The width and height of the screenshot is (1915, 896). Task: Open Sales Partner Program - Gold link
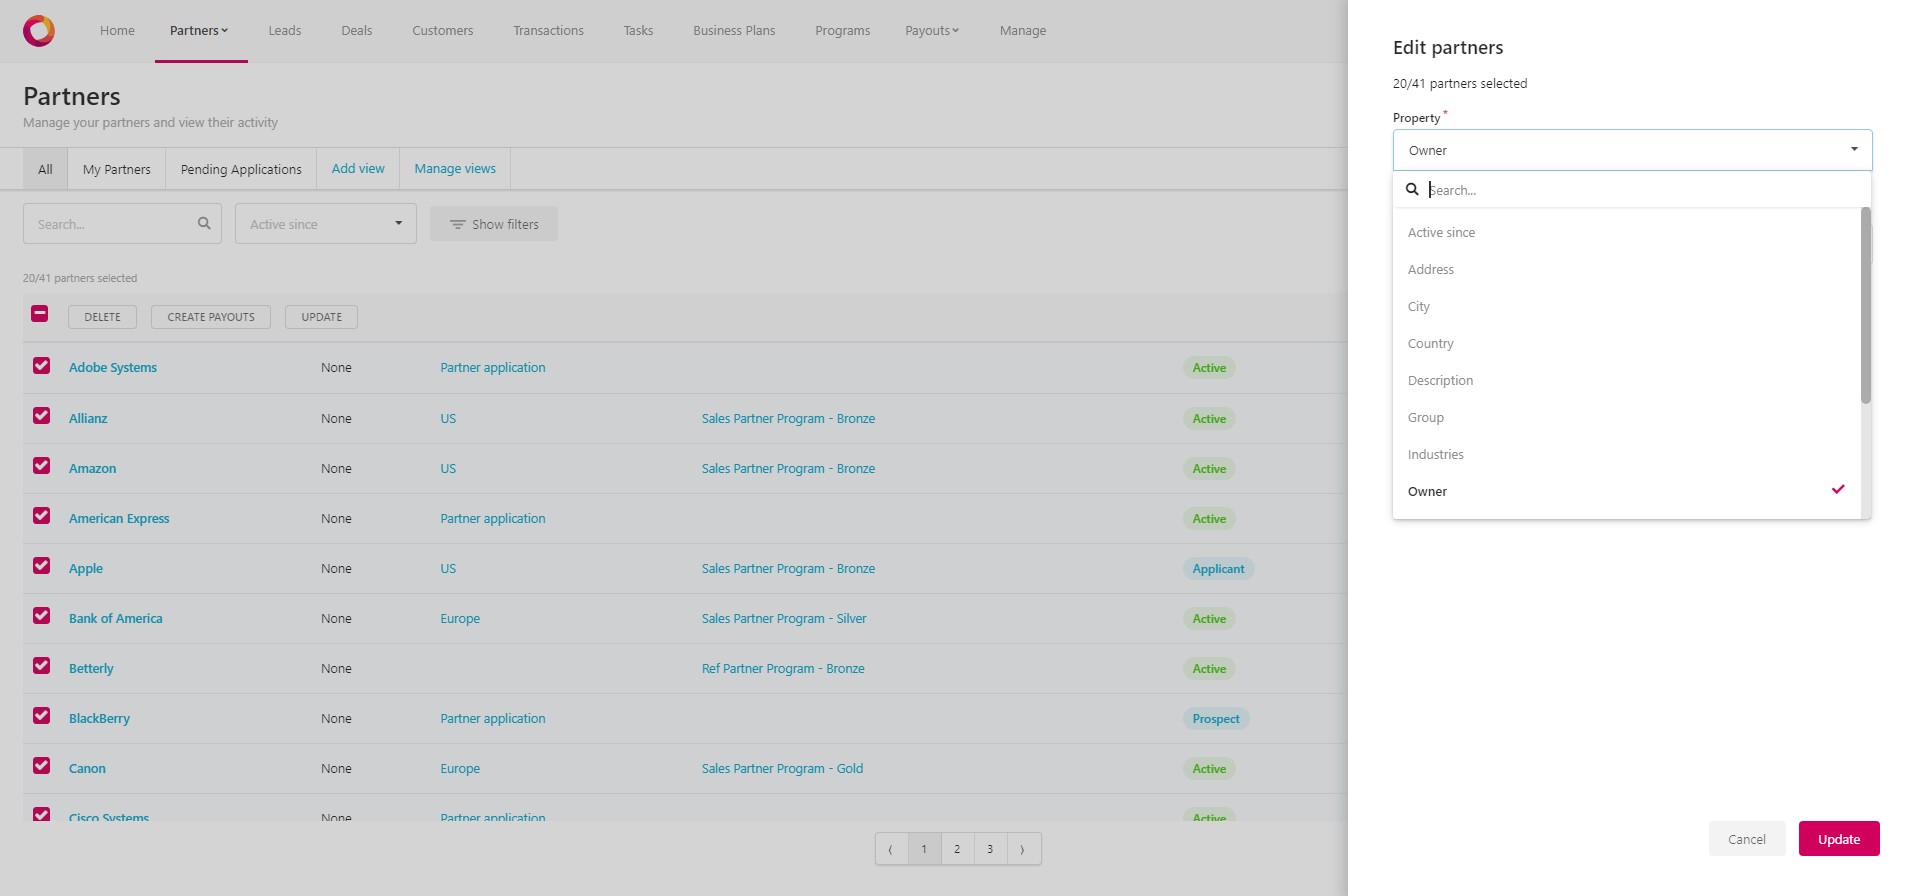tap(782, 768)
